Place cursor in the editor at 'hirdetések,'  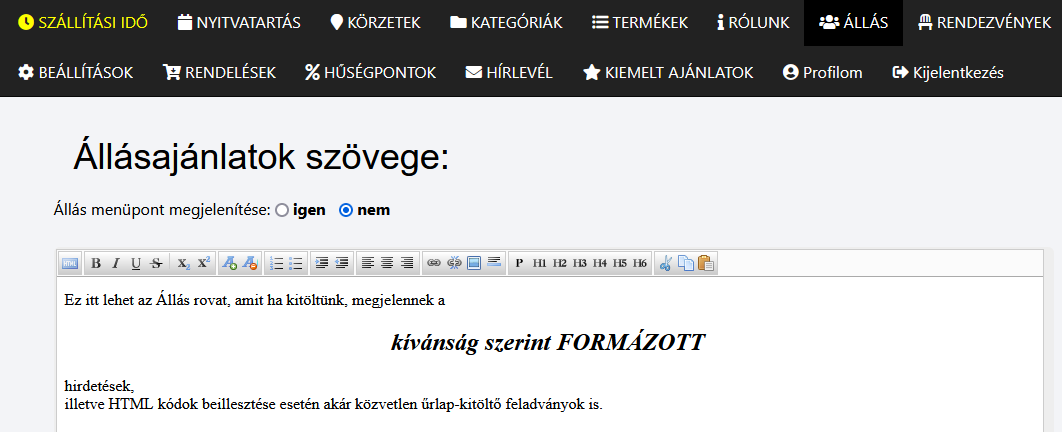pyautogui.click(x=100, y=387)
